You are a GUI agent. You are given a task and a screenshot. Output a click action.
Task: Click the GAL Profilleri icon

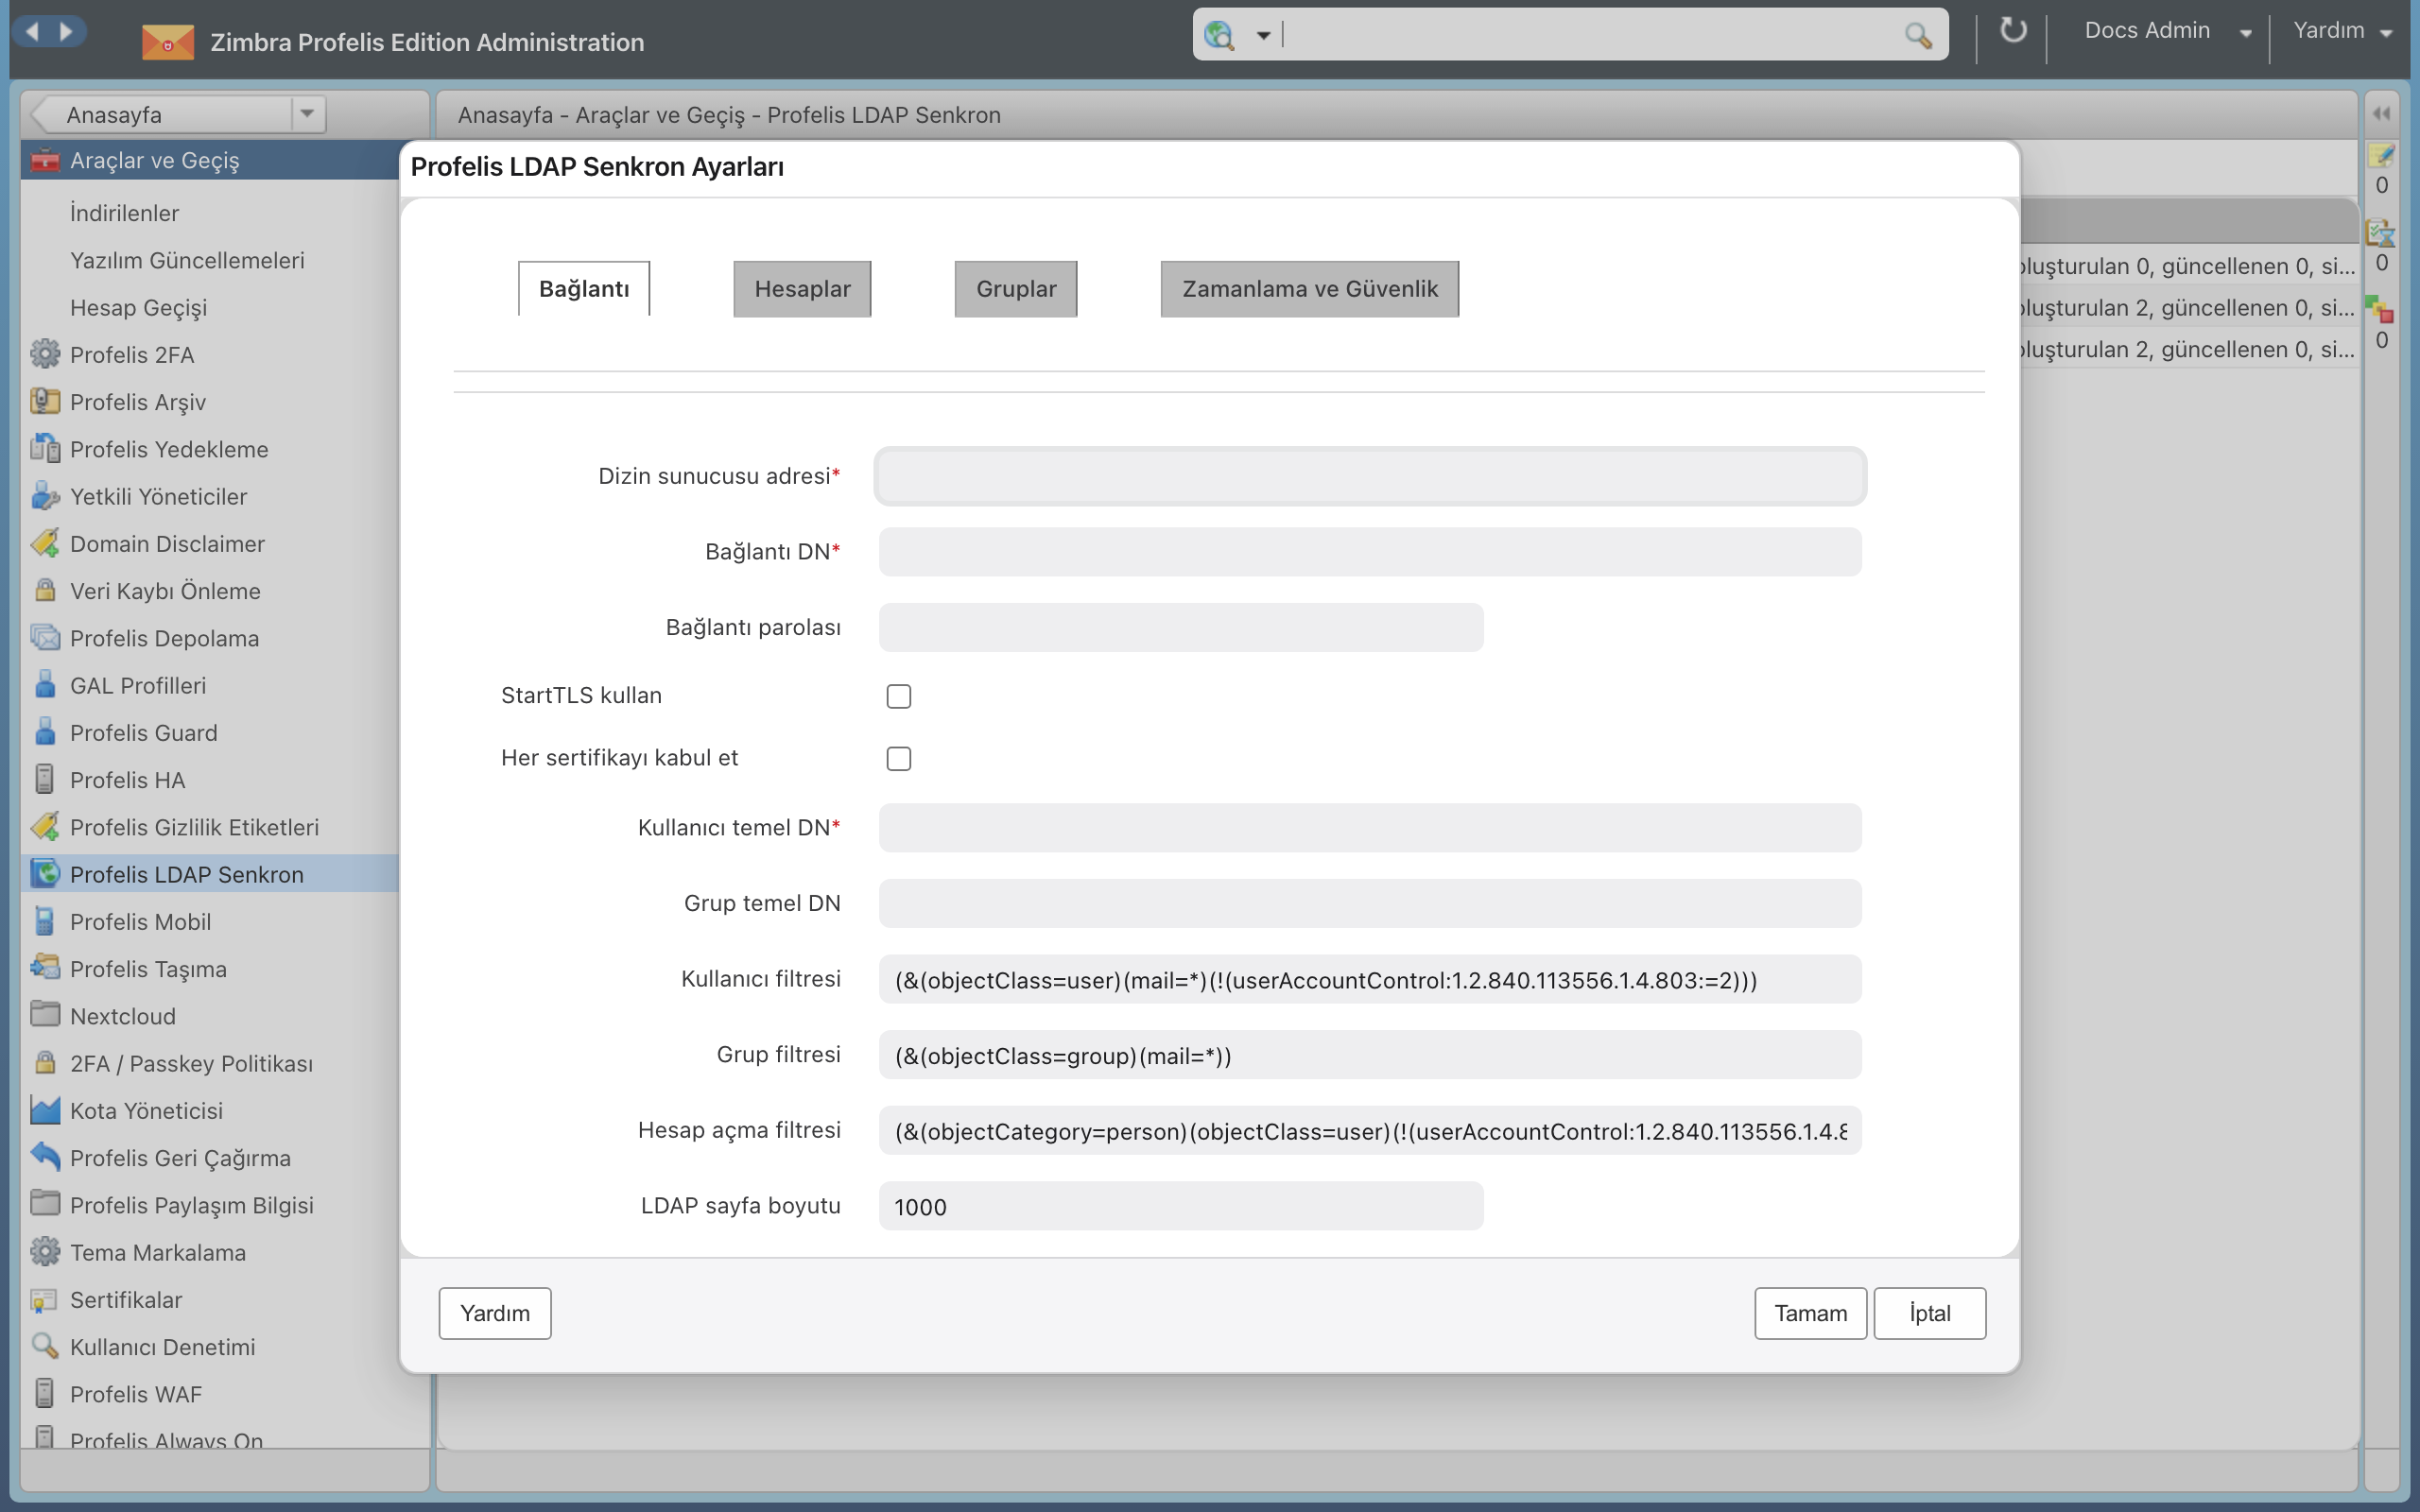coord(45,685)
